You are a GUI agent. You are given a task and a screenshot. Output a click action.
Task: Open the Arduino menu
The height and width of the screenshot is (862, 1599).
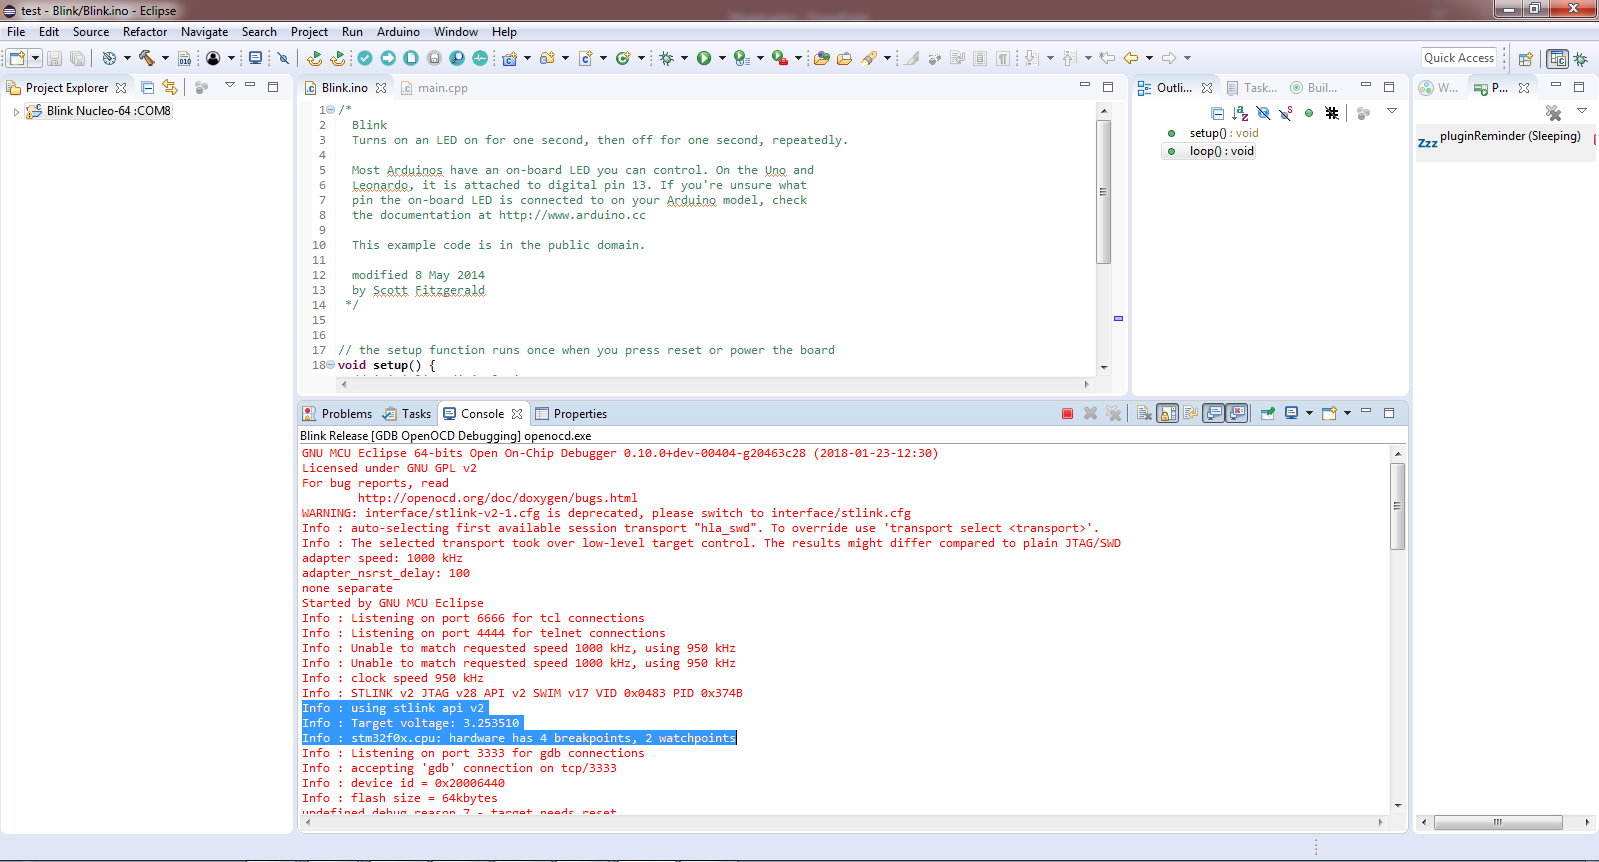[398, 32]
